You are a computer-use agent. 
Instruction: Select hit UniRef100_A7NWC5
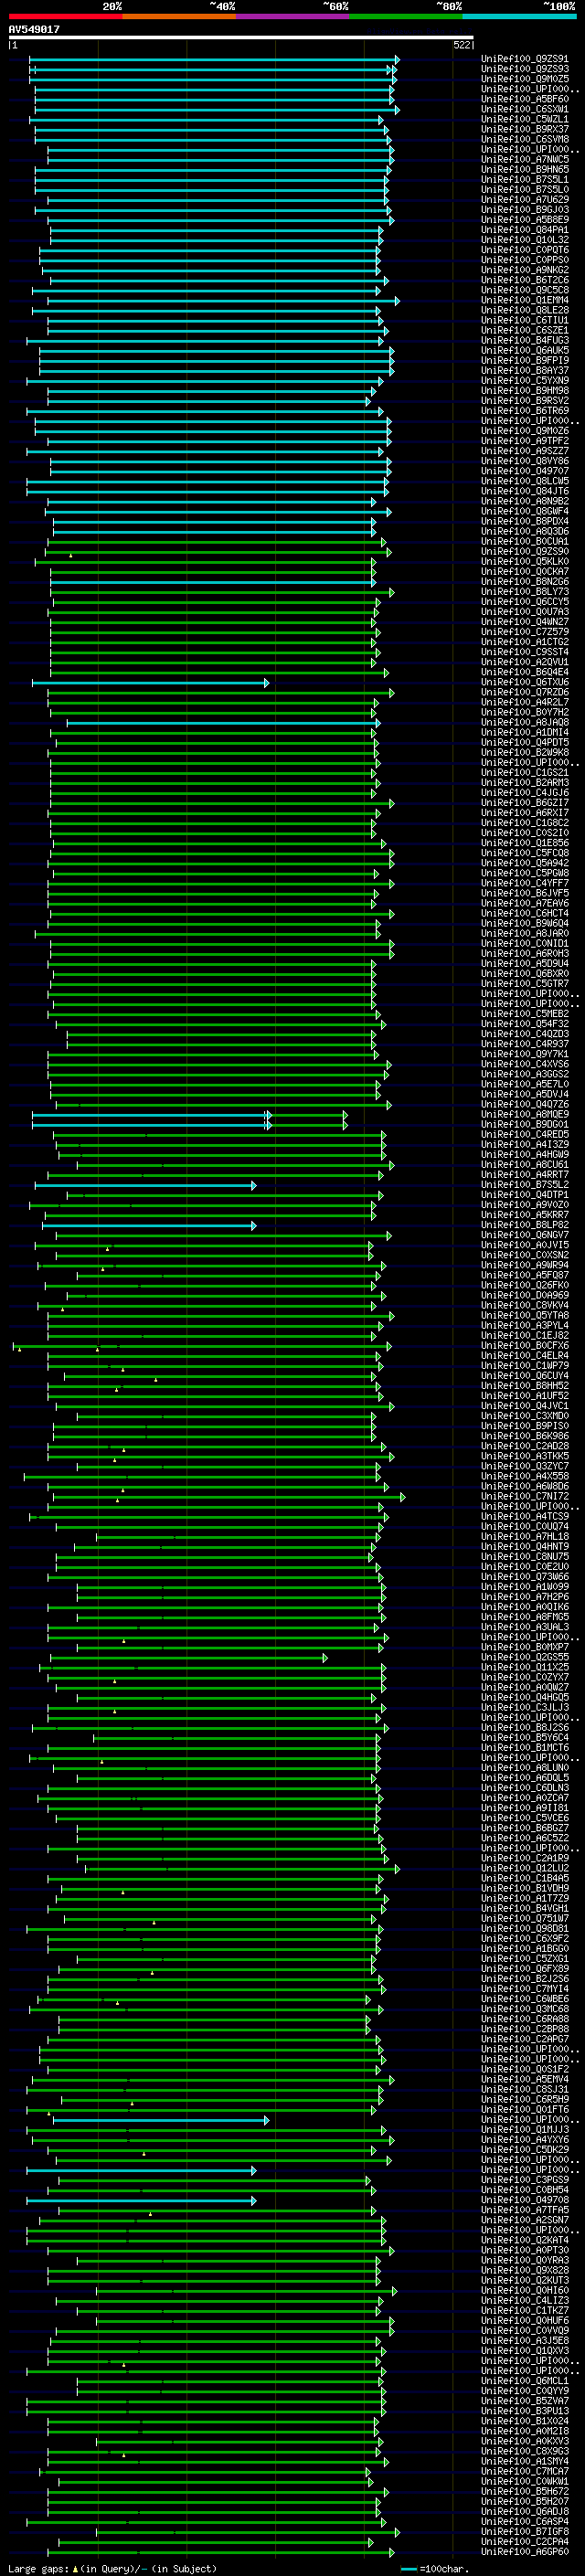pos(525,160)
